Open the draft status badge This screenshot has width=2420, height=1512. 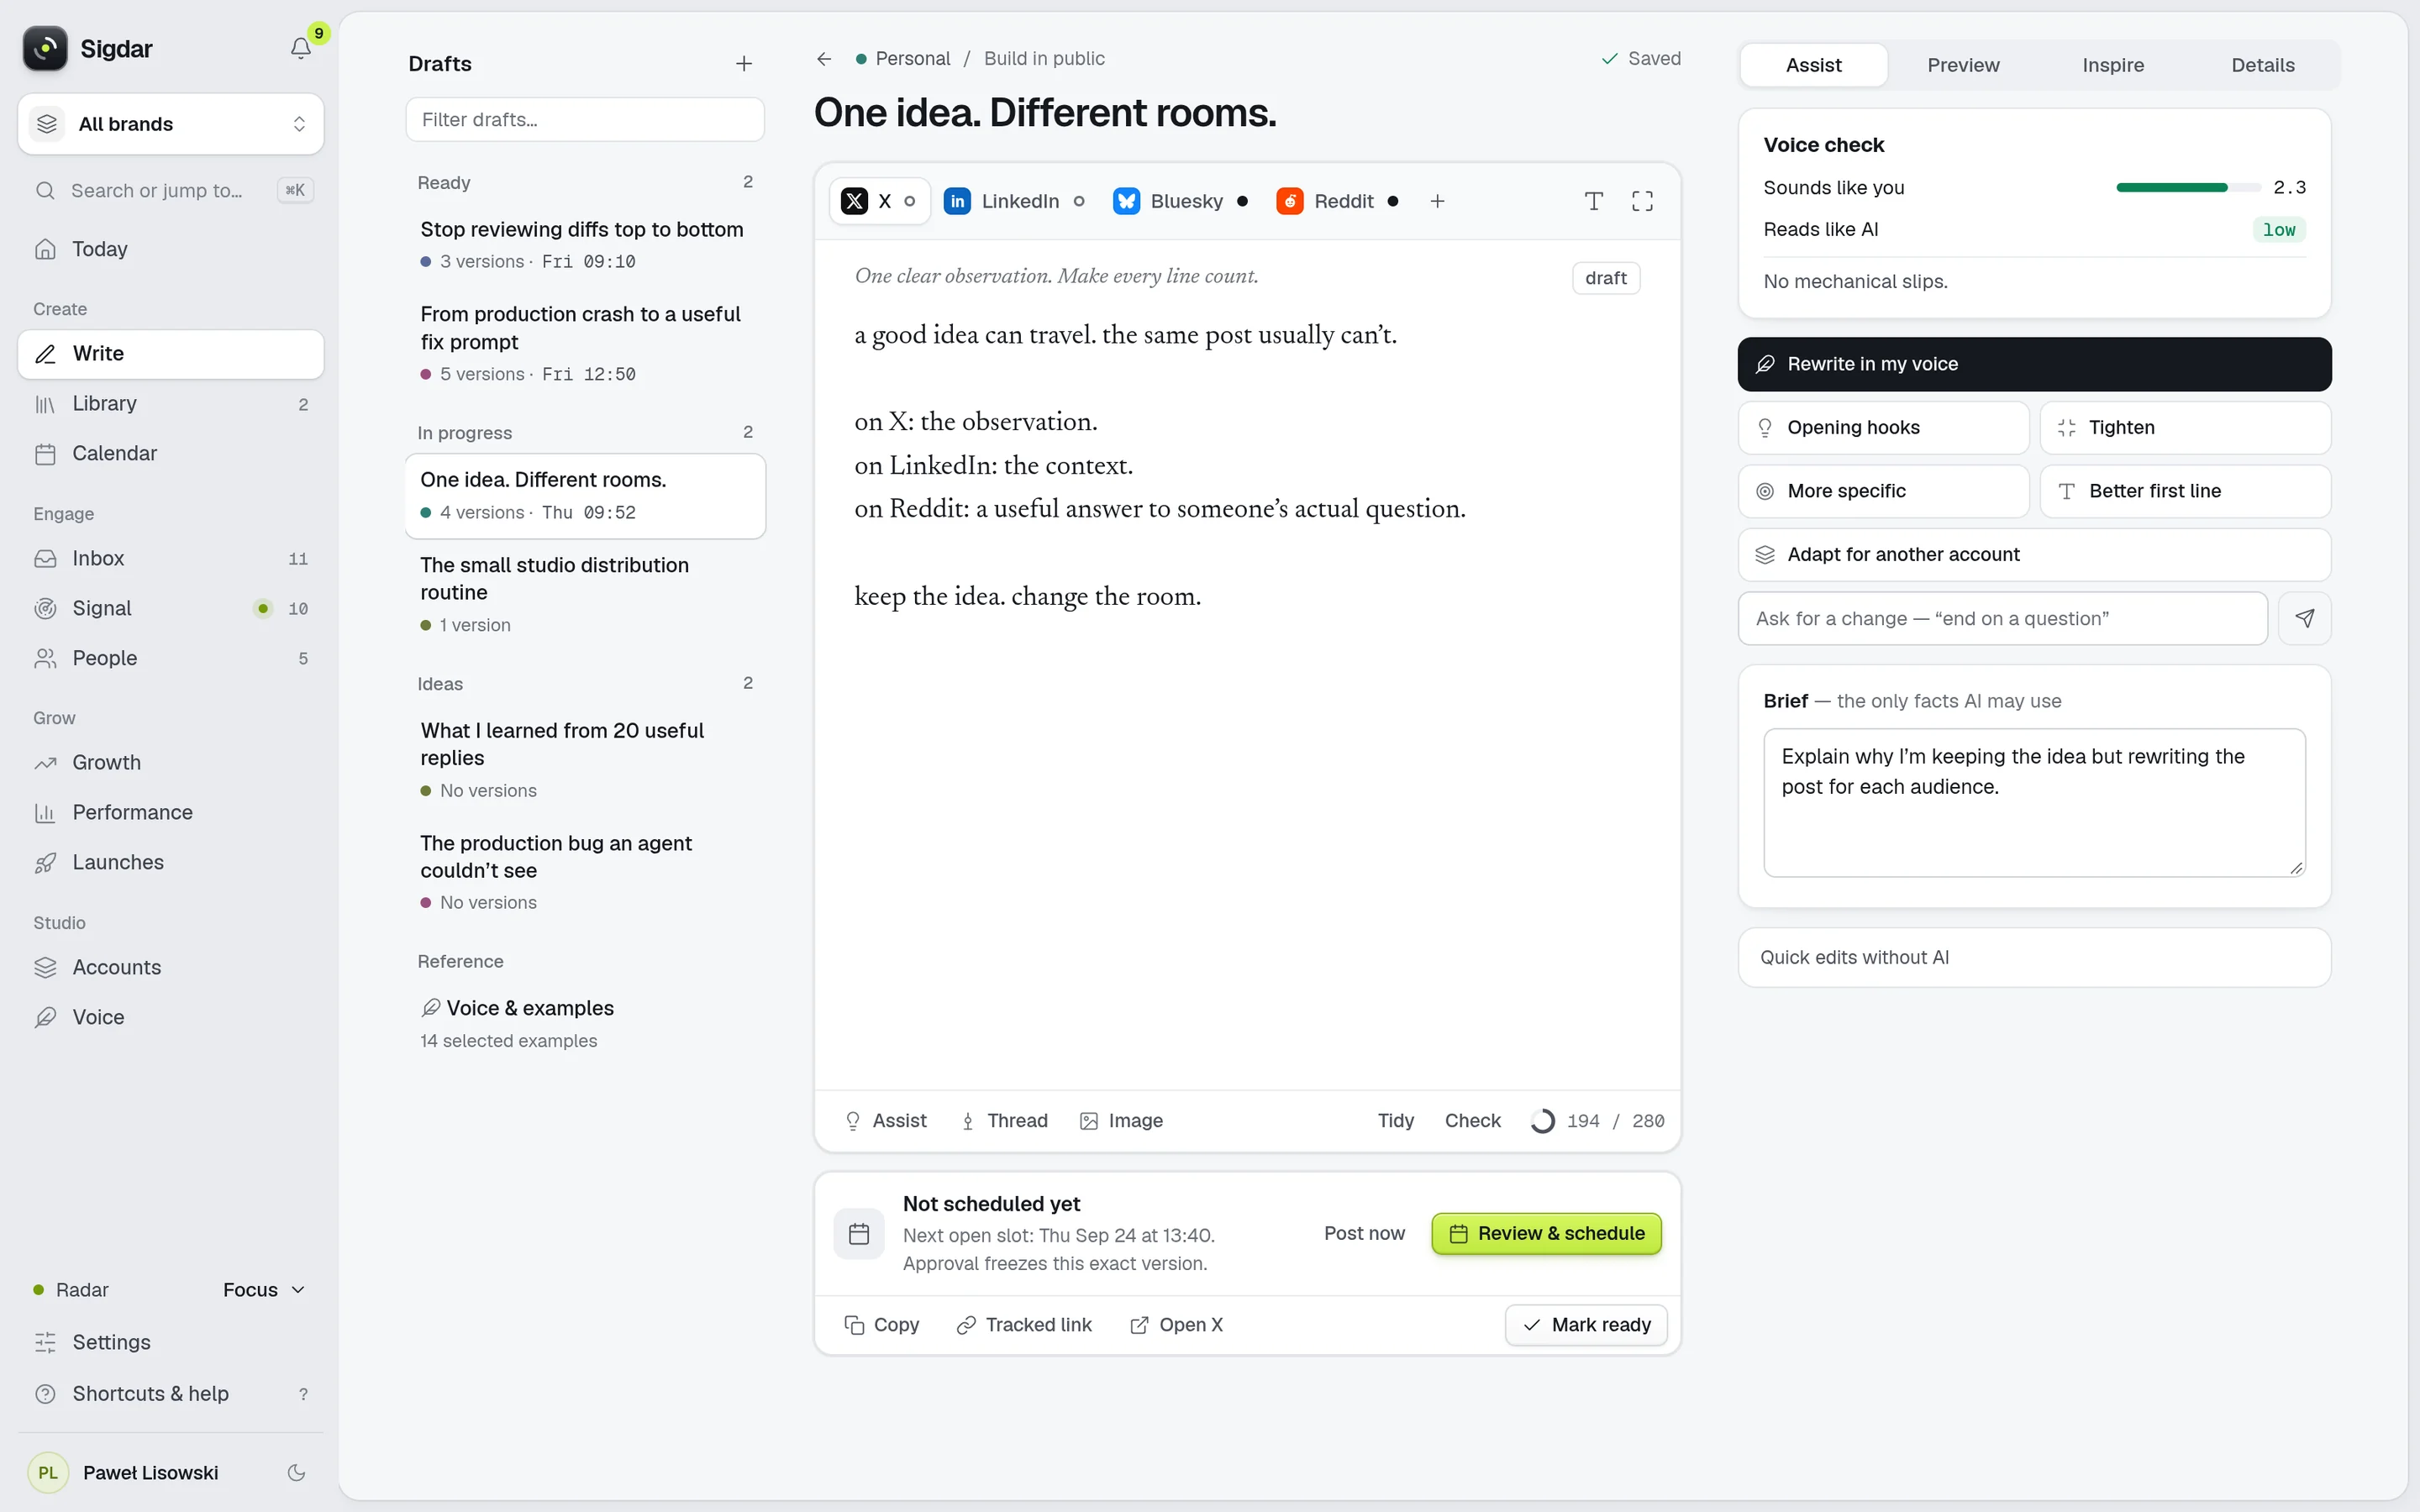pos(1606,278)
